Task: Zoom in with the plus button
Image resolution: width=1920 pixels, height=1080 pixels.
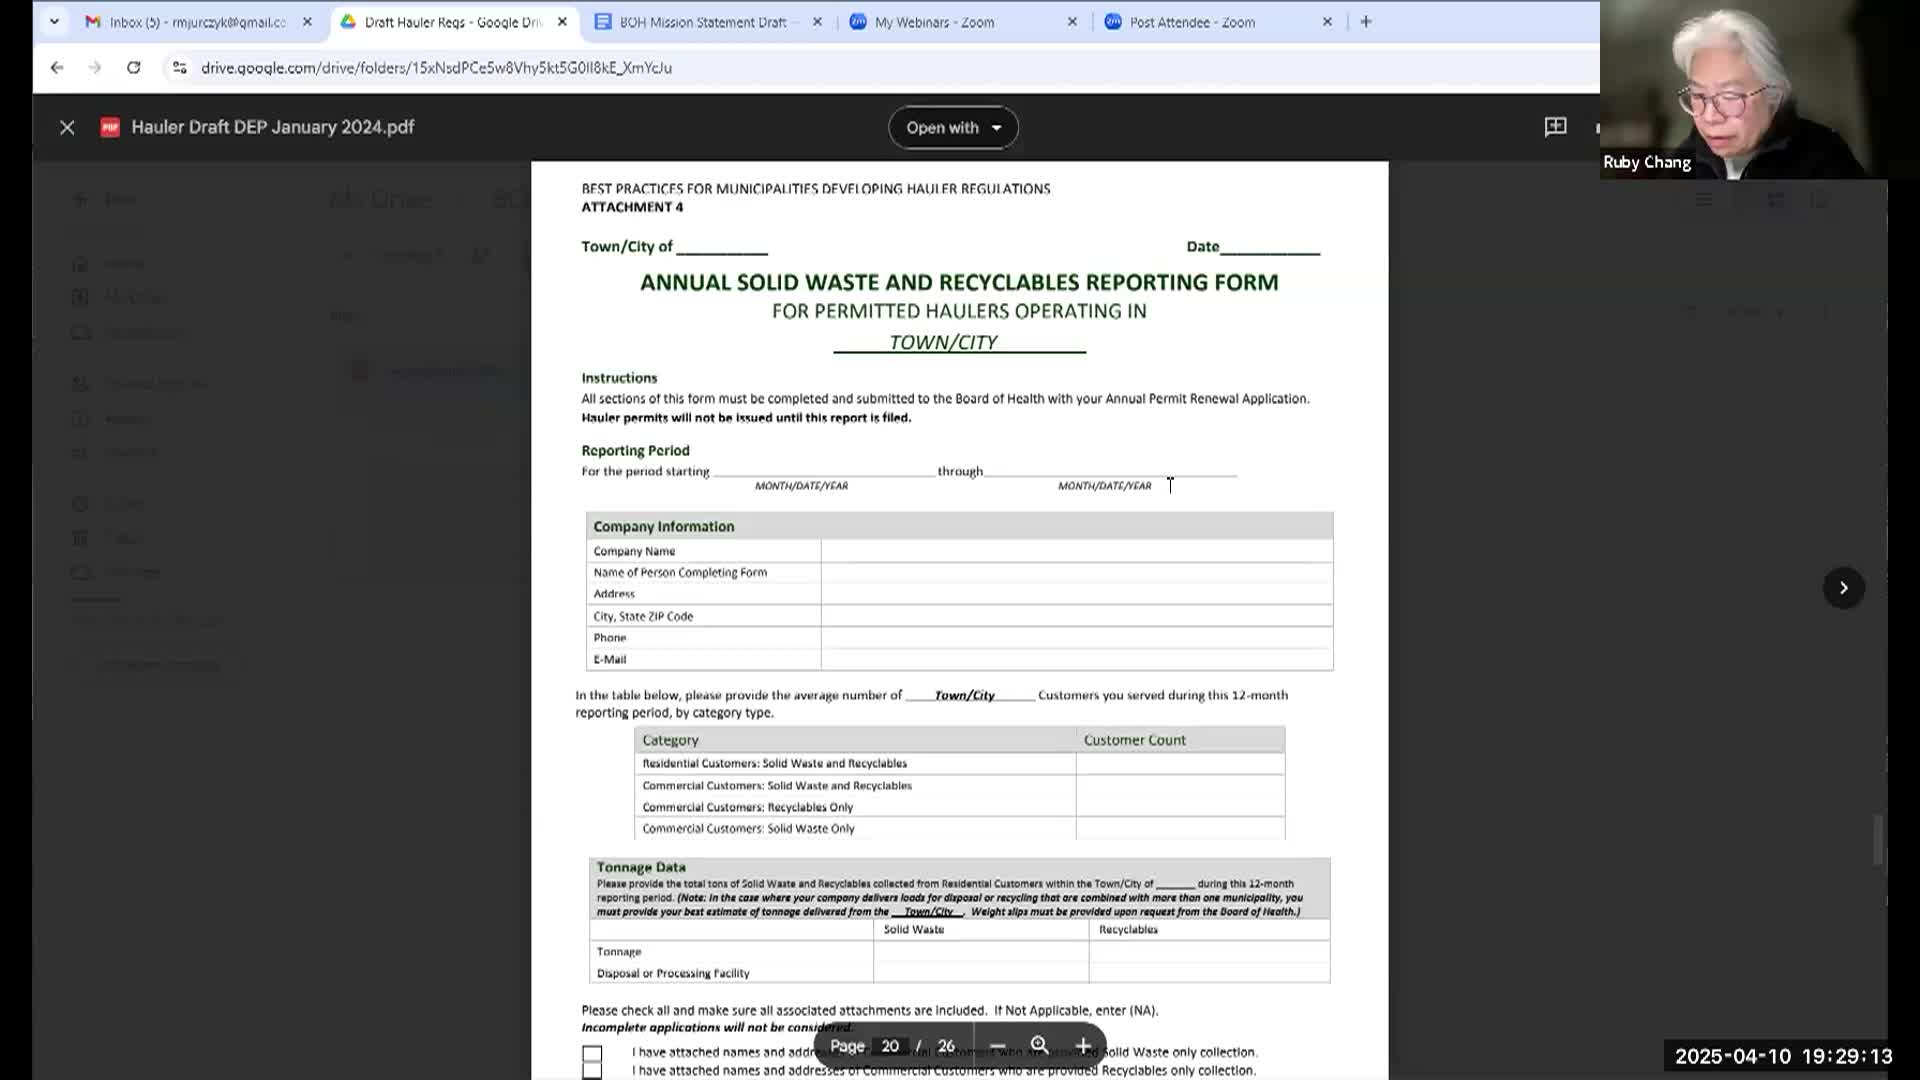Action: click(1083, 1046)
